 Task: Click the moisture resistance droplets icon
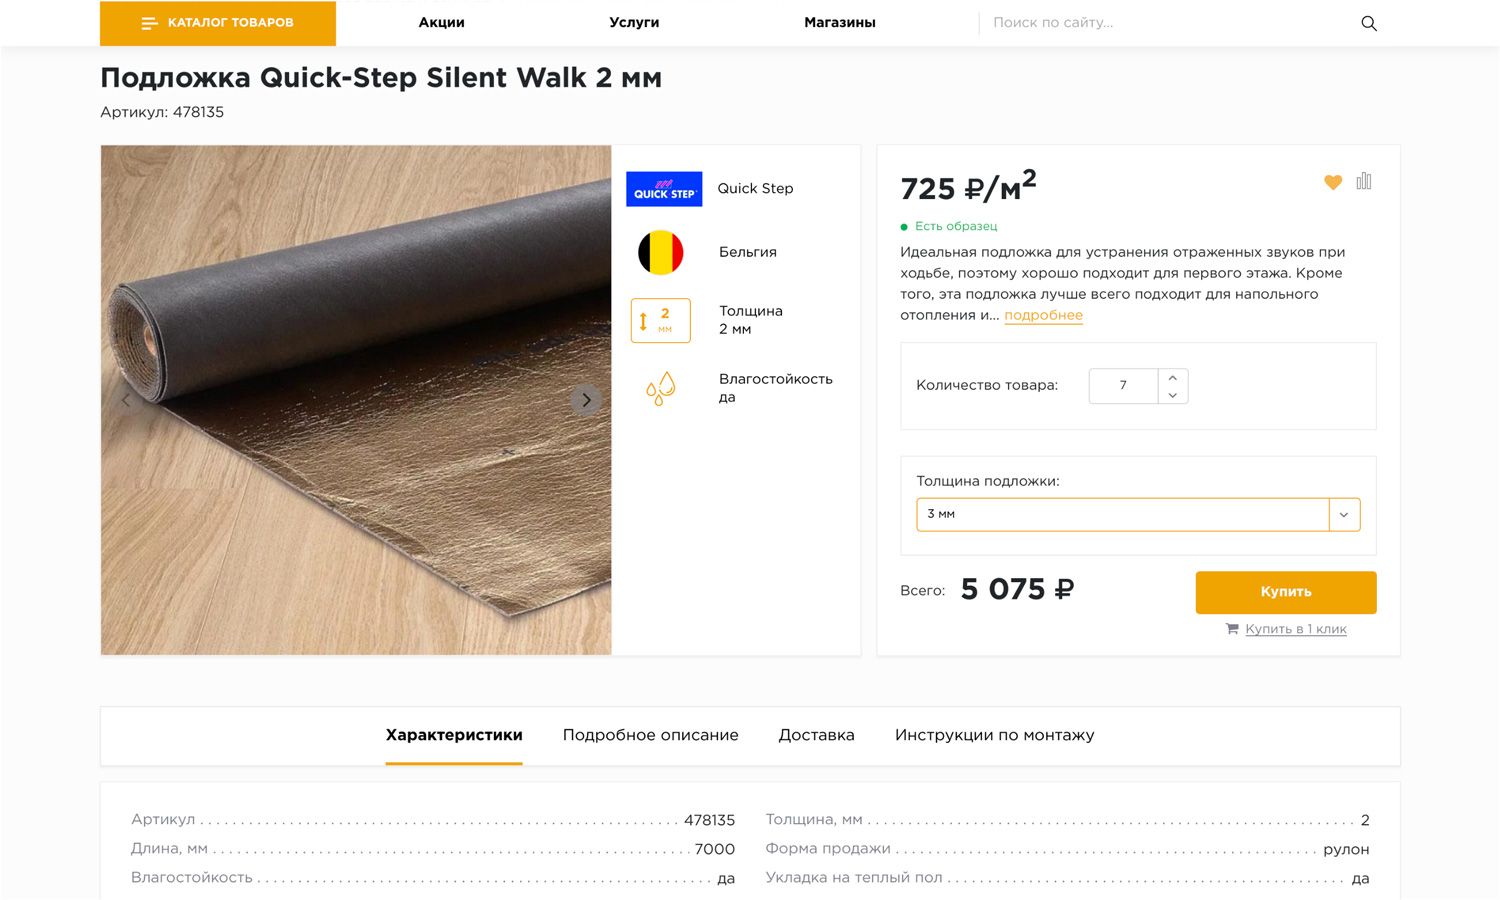[660, 388]
